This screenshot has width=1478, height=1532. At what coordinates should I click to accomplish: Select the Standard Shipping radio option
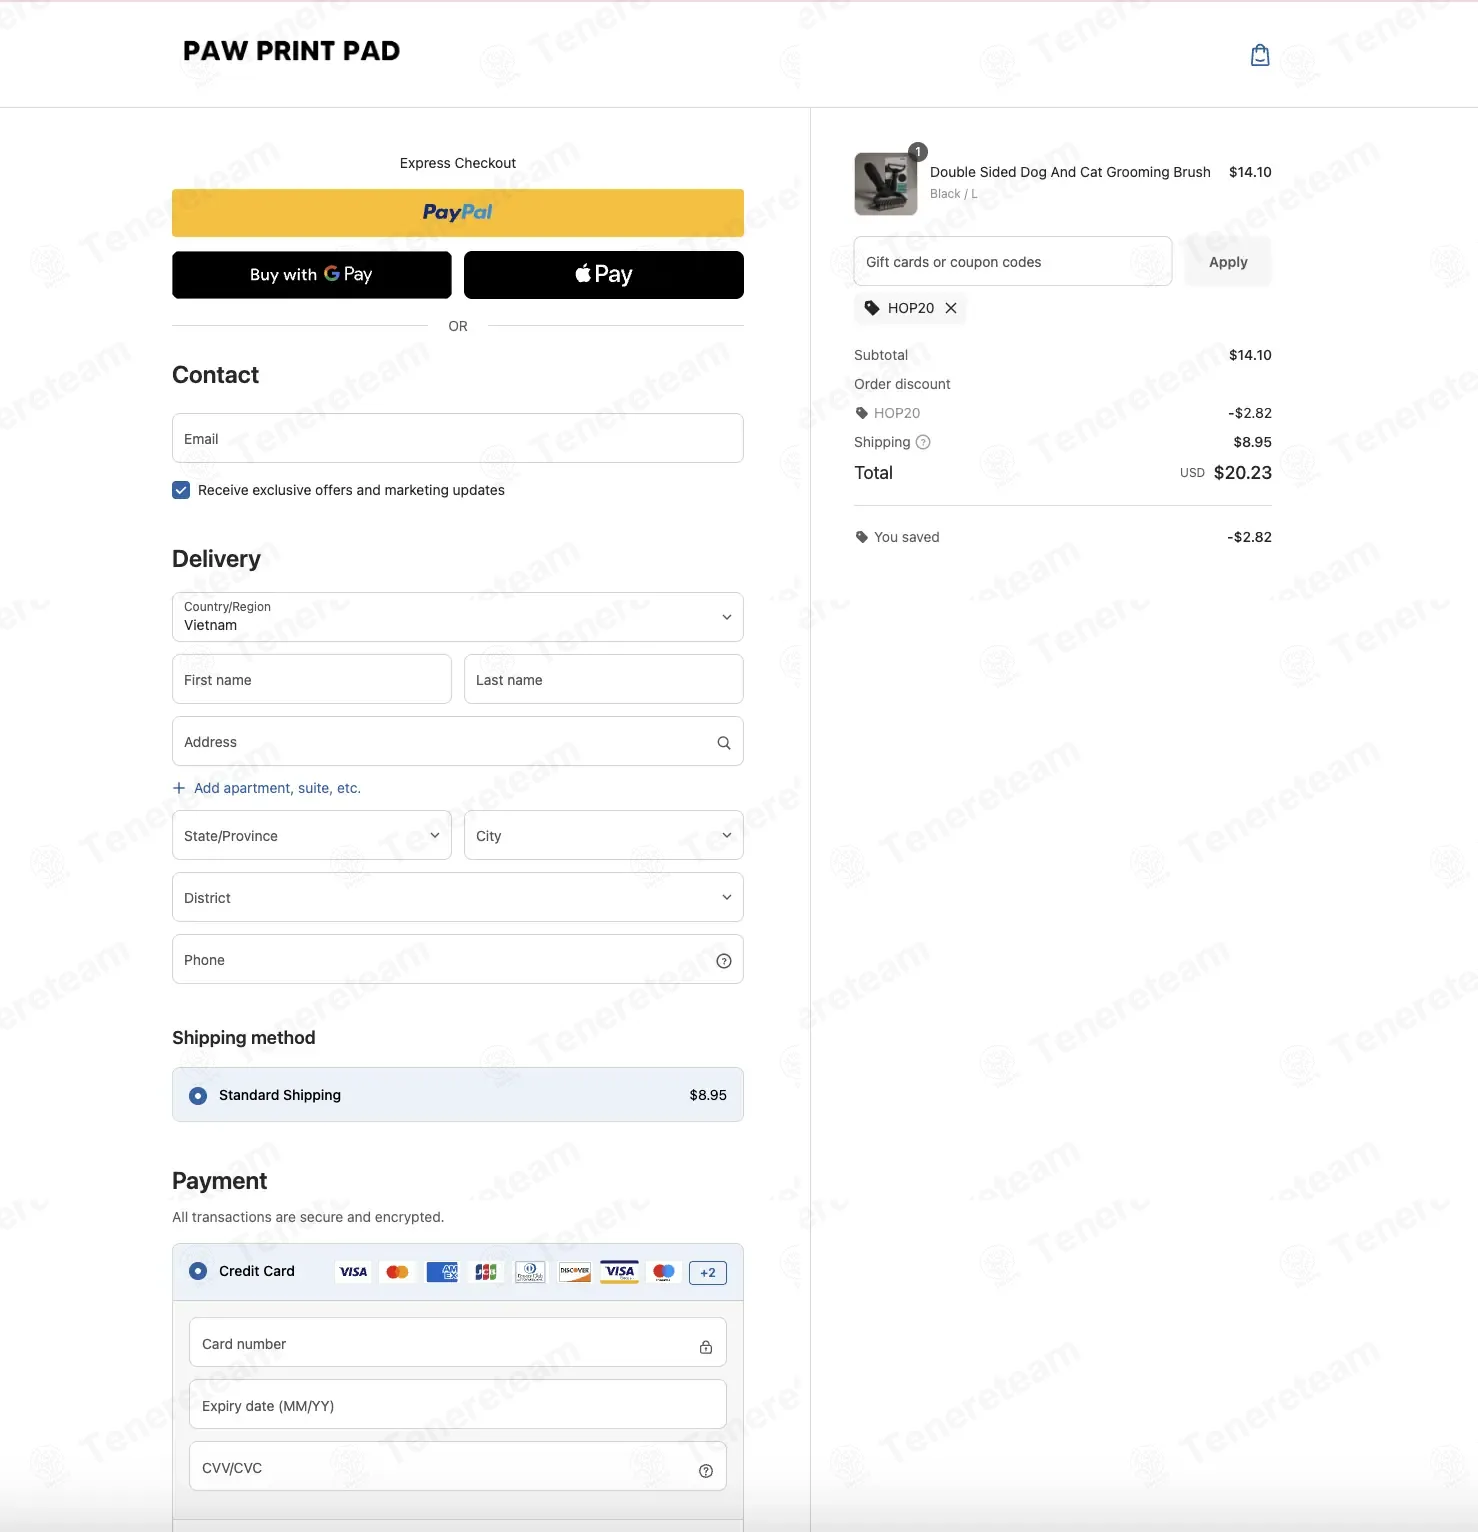pyautogui.click(x=198, y=1096)
